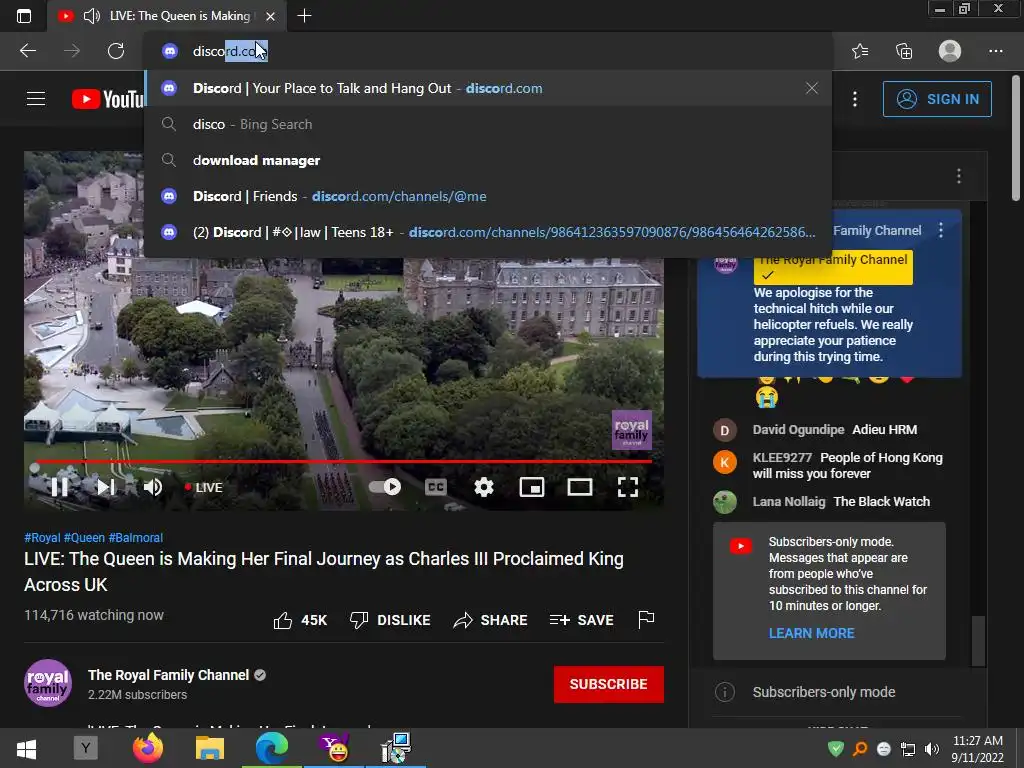Select the Discord 'Your Place to Talk' suggestion

488,88
